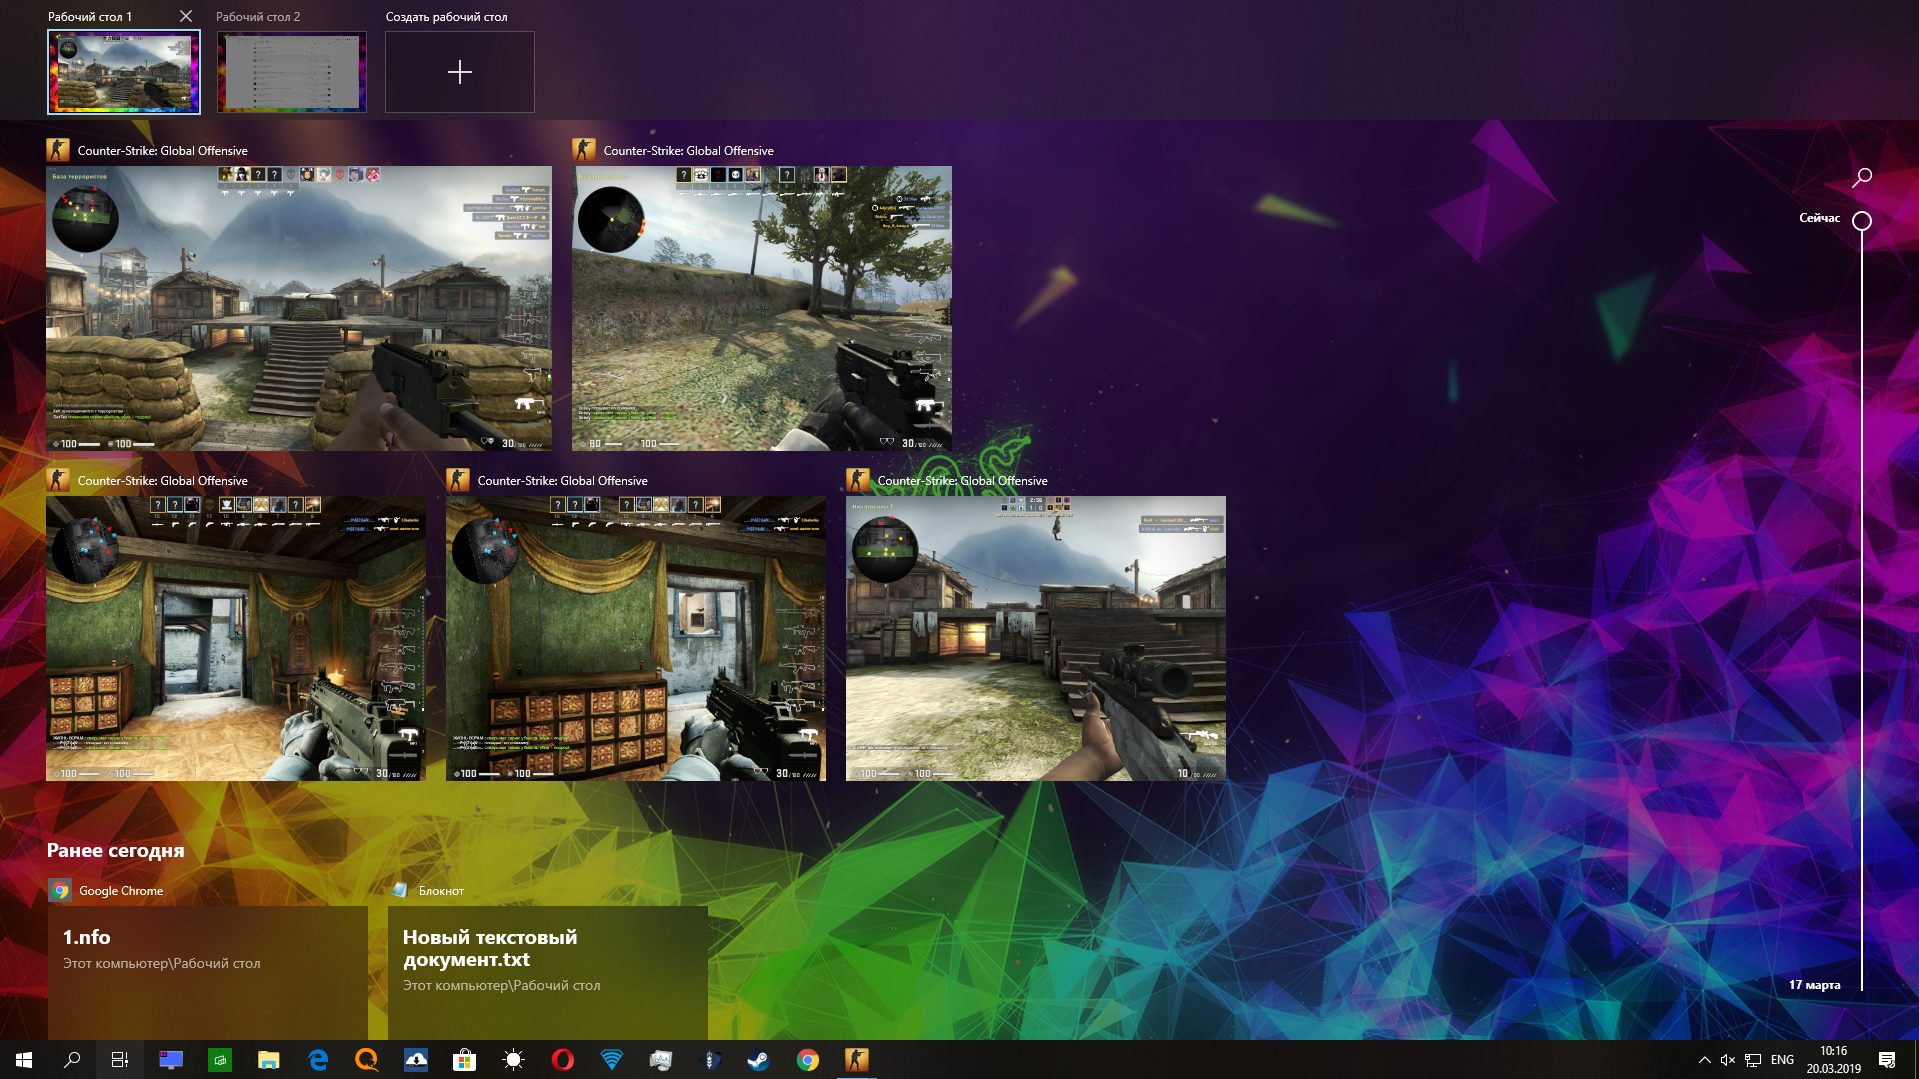
Task: Expand hidden system tray icons chevron
Action: click(1704, 1060)
